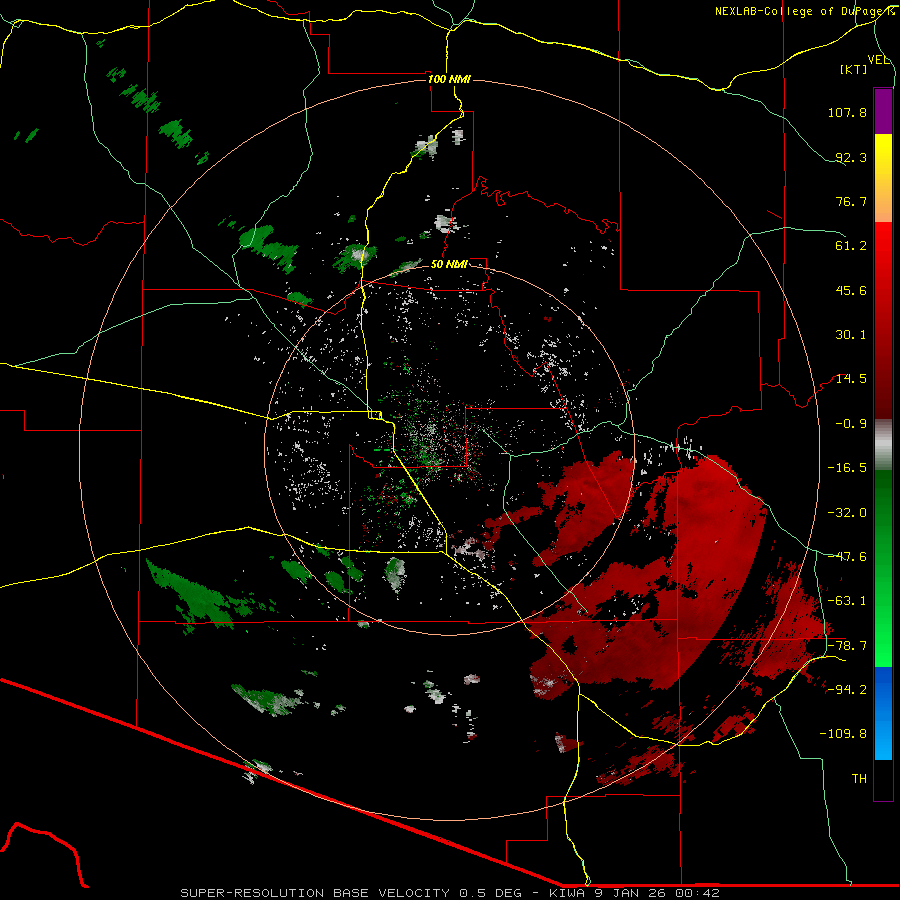Click the 100 NMI range ring label

tap(449, 79)
